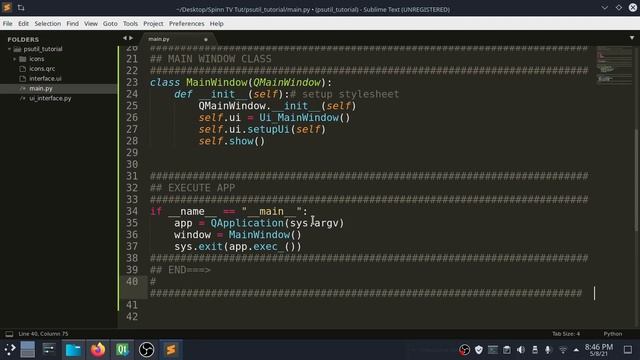This screenshot has height=360, width=640.
Task: Open the Preferences menu
Action: coord(187,24)
